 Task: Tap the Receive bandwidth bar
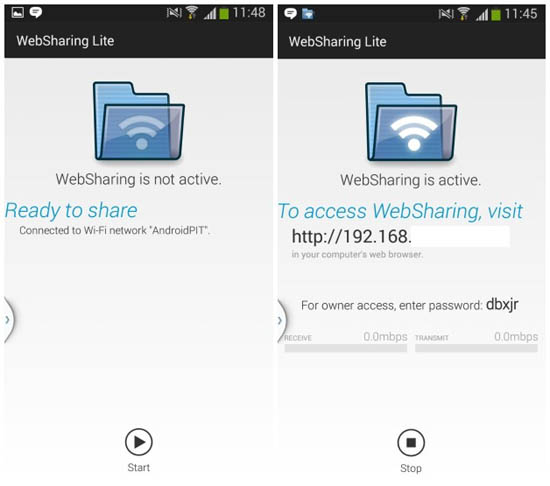click(x=346, y=348)
